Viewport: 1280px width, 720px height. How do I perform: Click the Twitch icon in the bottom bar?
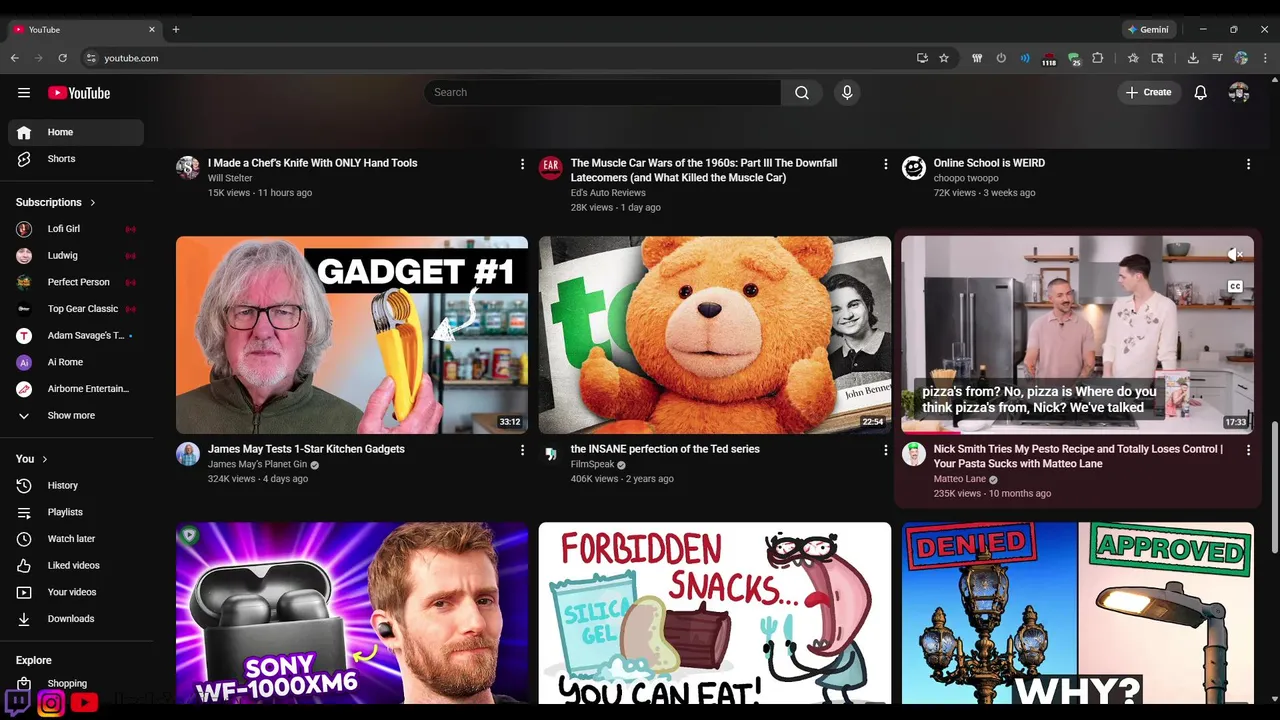point(17,702)
